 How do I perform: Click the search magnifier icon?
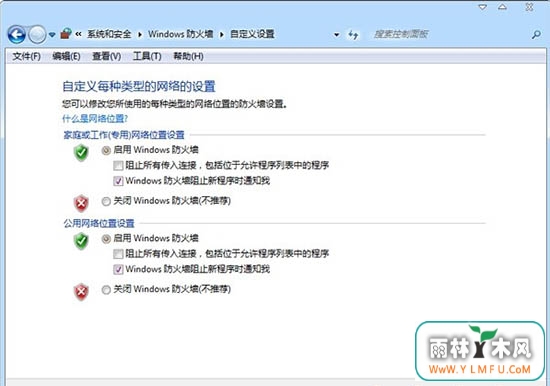tap(536, 34)
